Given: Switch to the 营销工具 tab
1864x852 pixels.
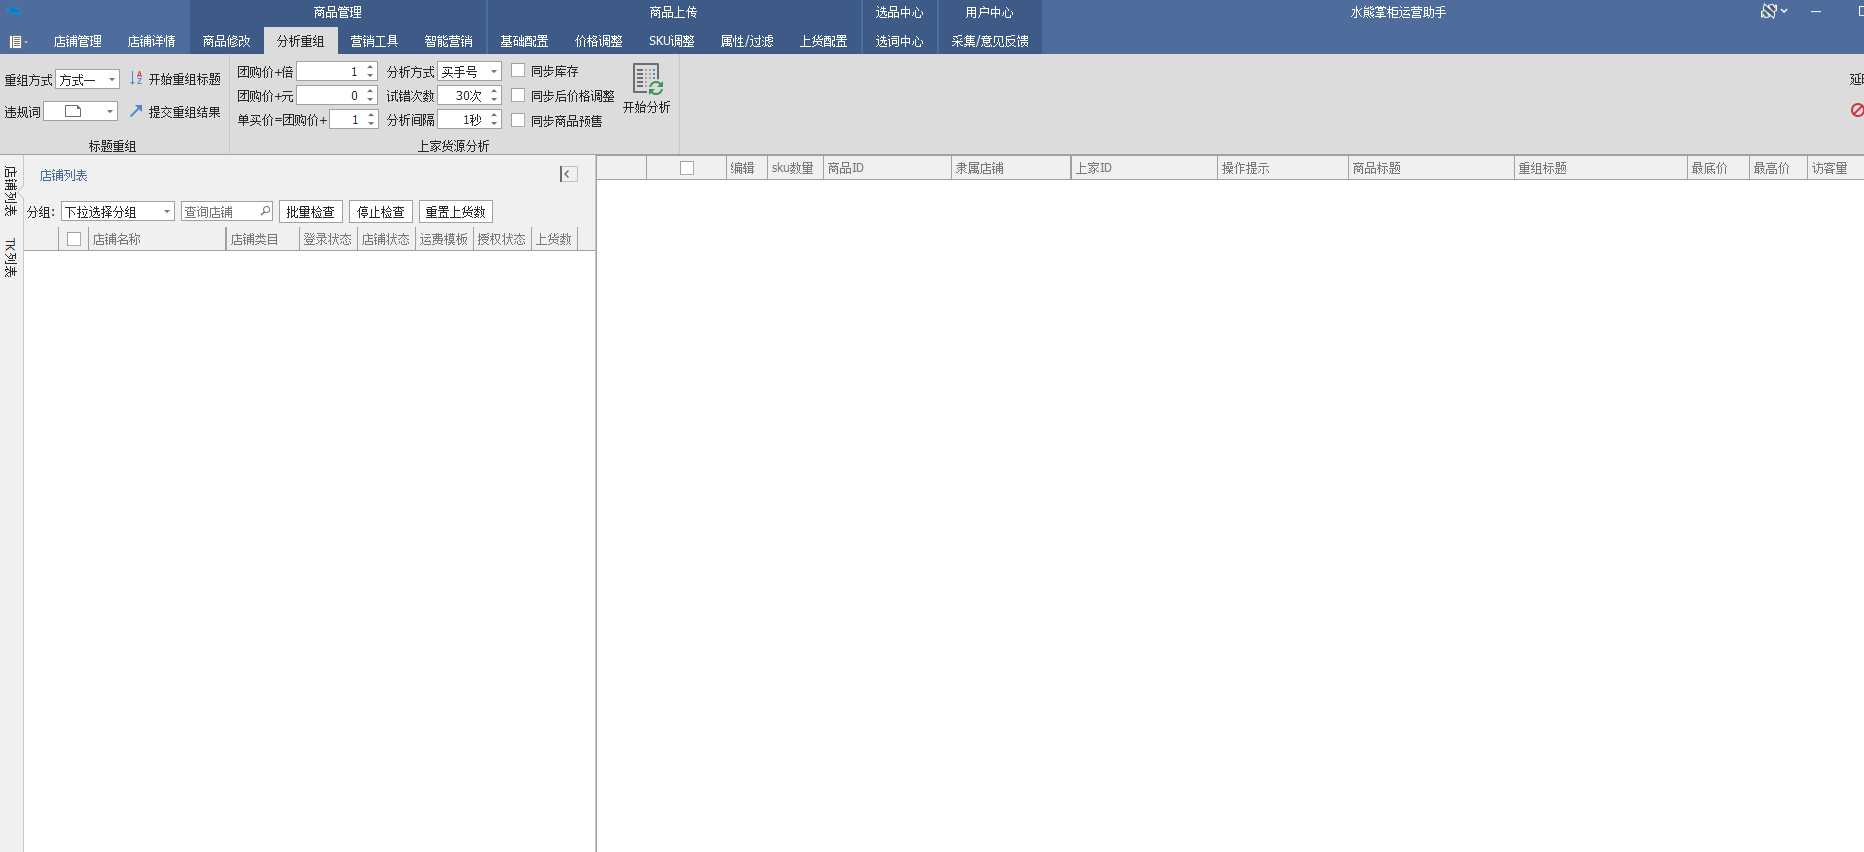Looking at the screenshot, I should coord(374,41).
